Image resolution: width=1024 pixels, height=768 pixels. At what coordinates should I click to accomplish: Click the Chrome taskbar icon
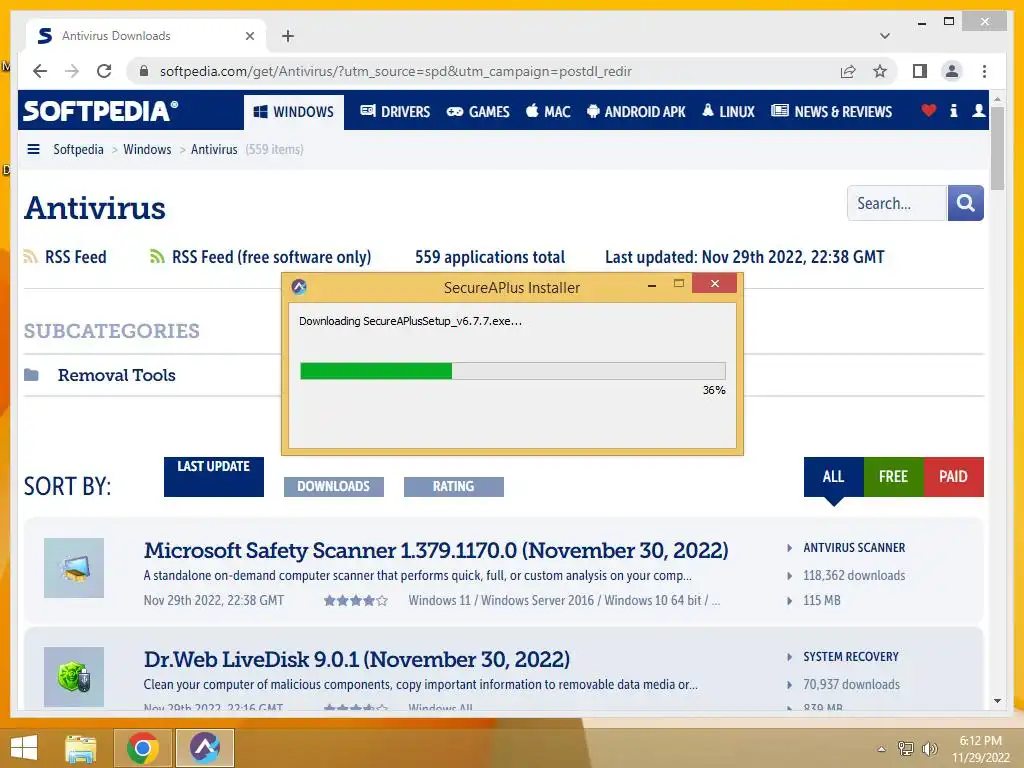coord(142,748)
